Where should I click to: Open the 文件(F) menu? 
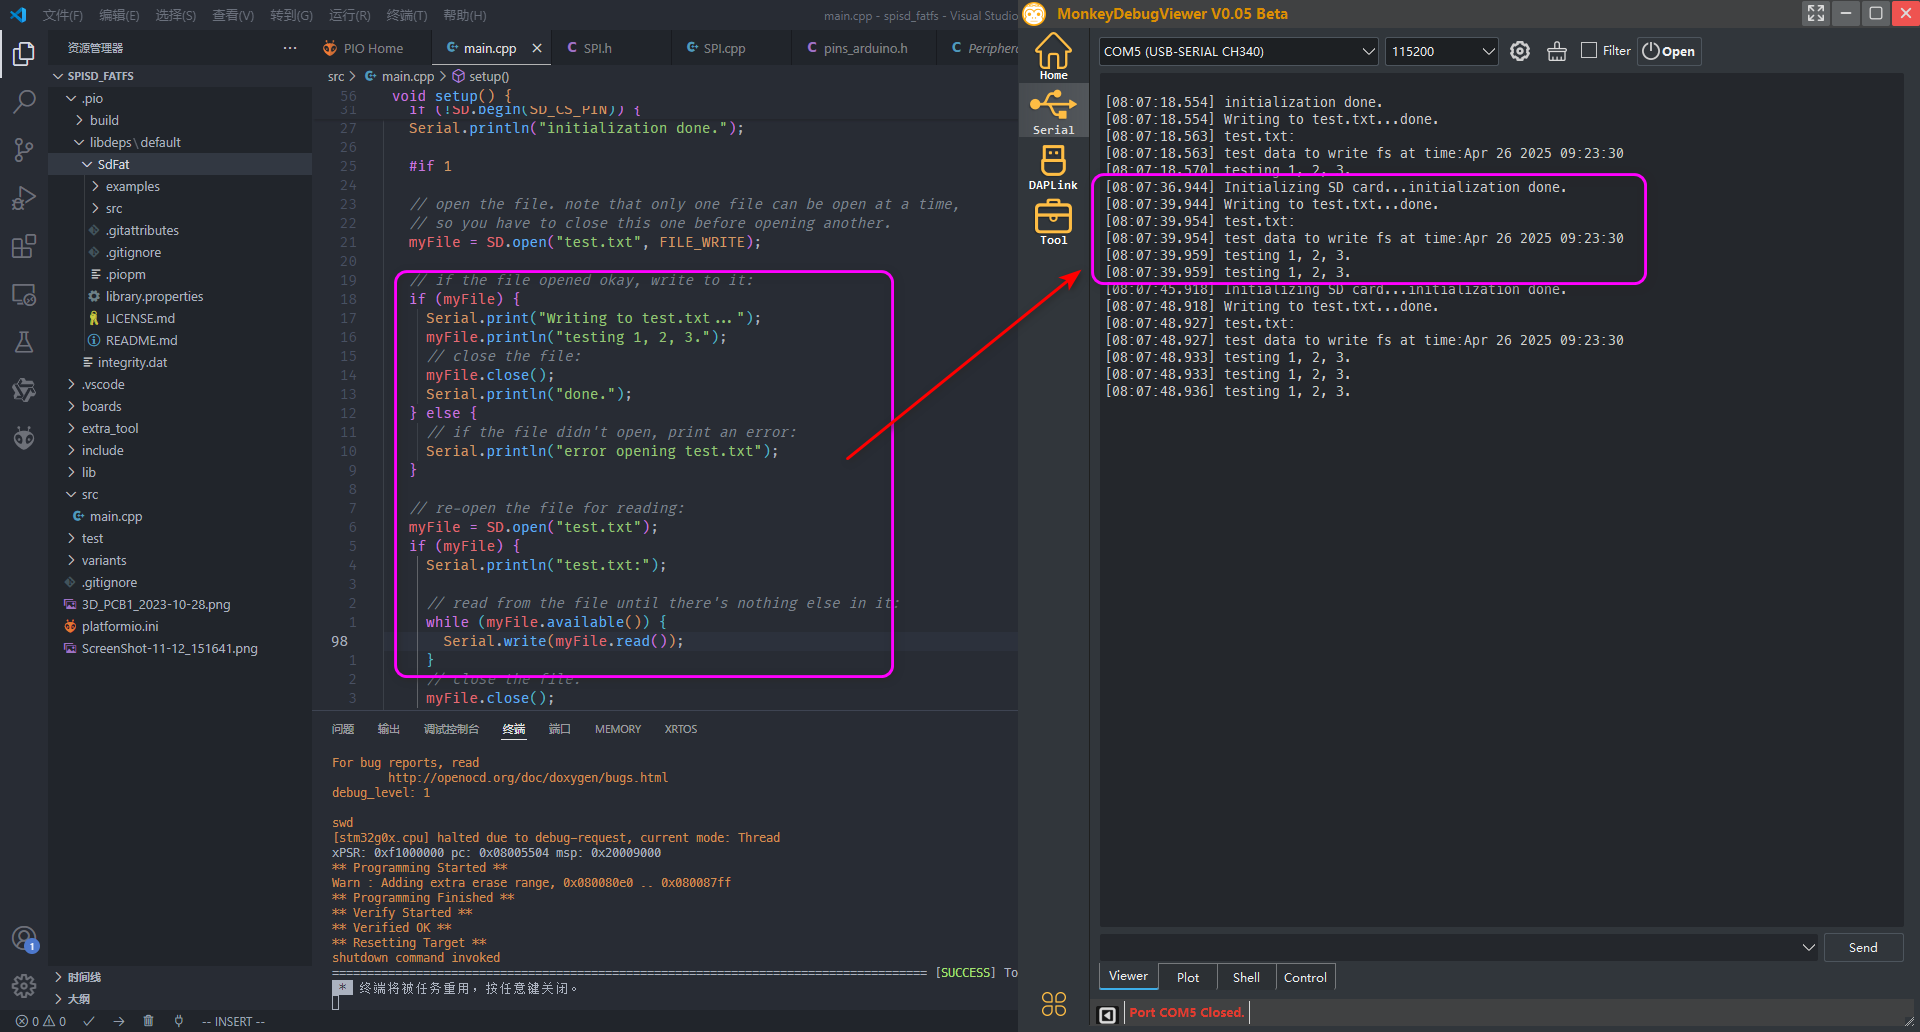pos(63,15)
